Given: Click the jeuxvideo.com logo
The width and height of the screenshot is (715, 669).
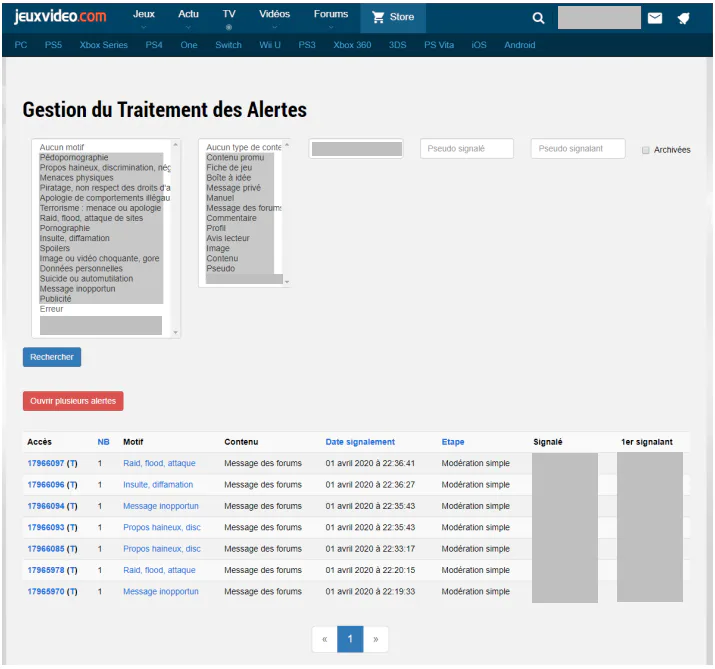Looking at the screenshot, I should click(x=60, y=16).
